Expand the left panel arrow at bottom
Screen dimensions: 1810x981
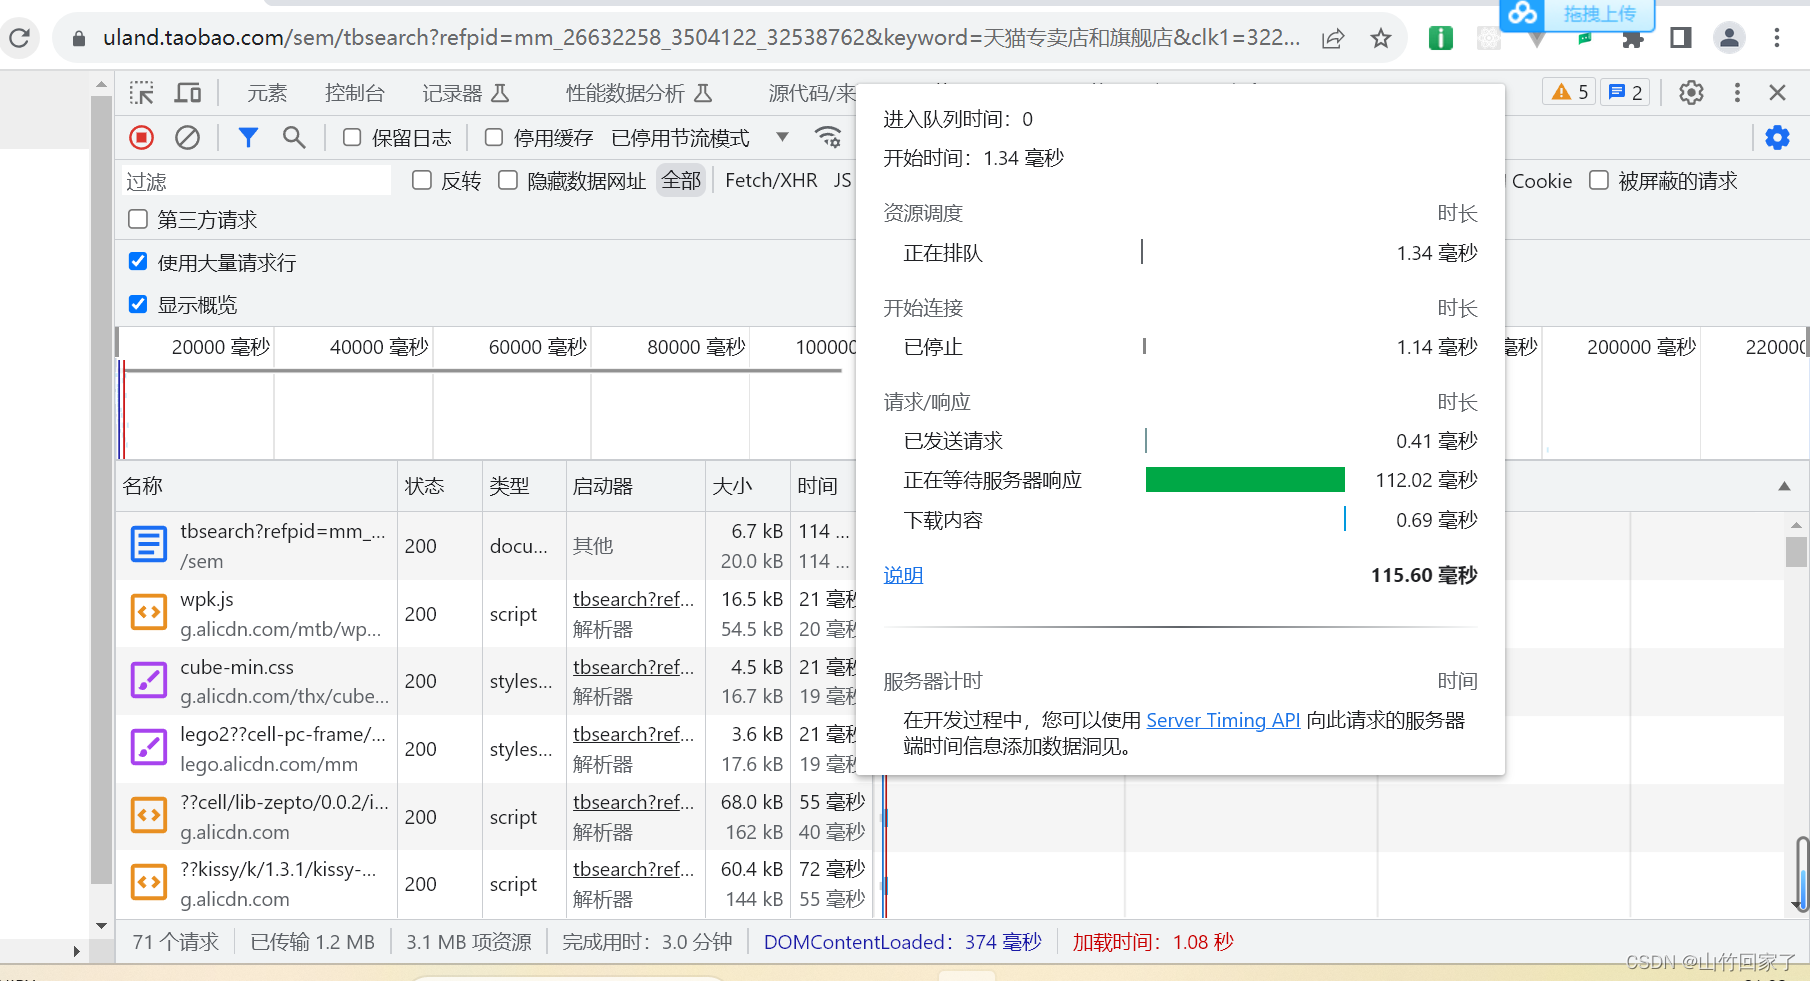click(76, 951)
